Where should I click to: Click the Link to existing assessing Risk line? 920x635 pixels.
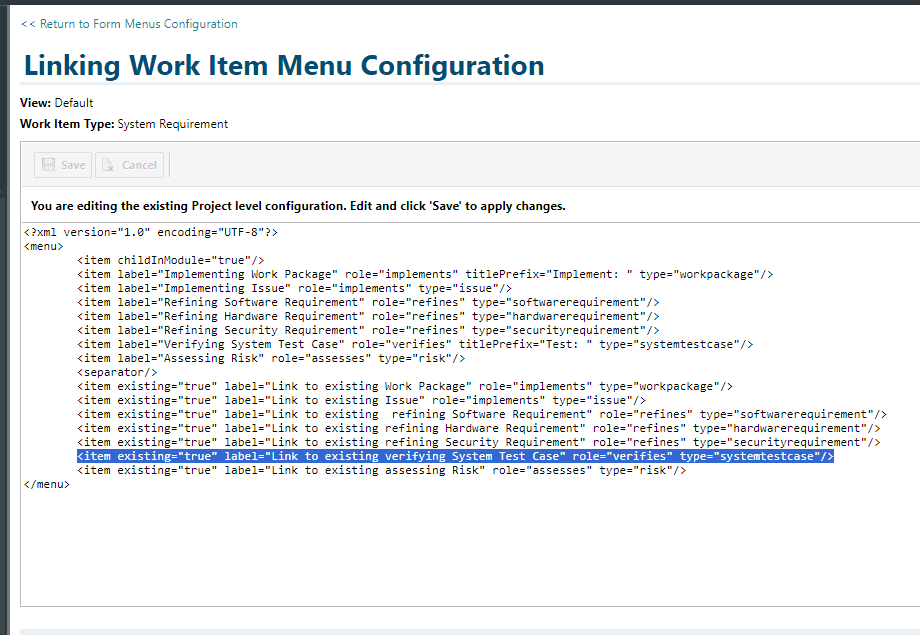click(x=382, y=470)
